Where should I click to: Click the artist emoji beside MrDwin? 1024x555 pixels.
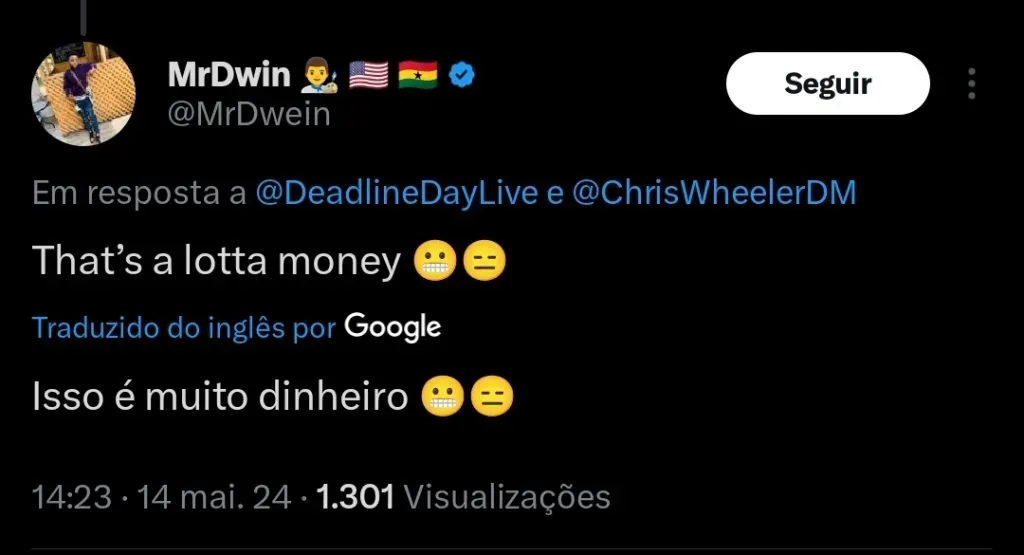(319, 75)
